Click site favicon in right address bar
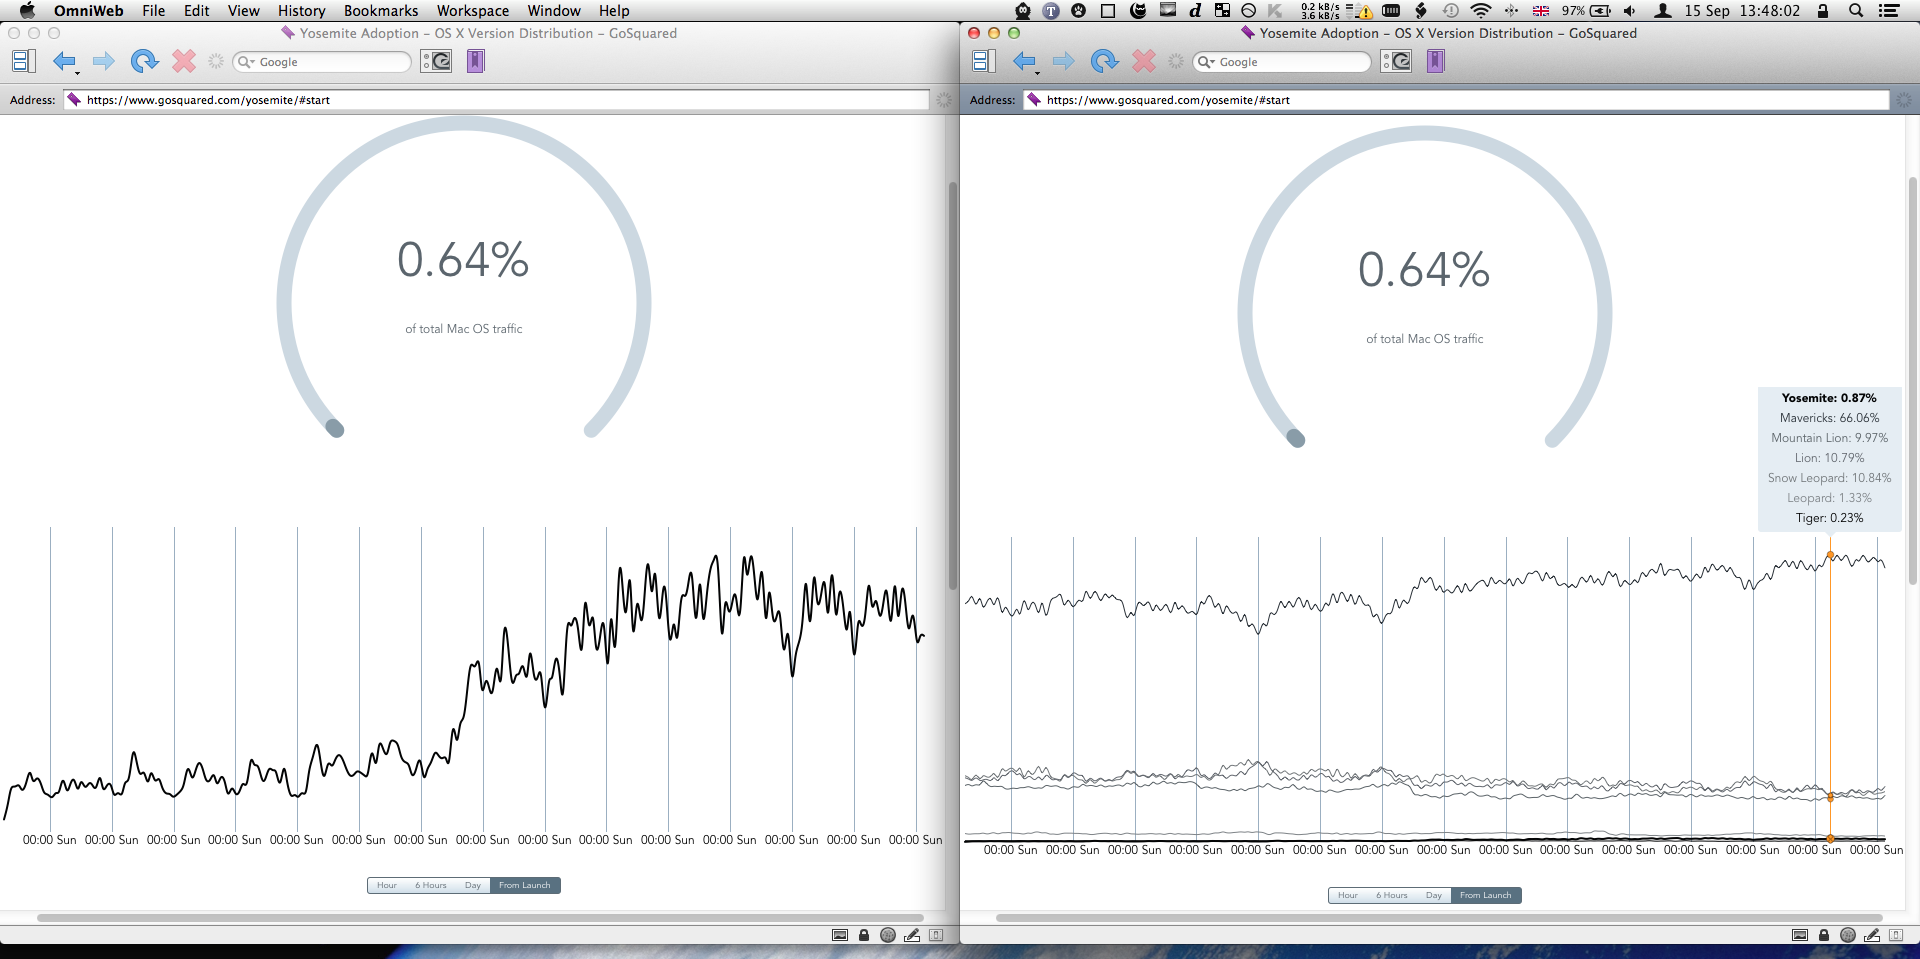Screen dimensions: 1920x959 (x=1034, y=99)
